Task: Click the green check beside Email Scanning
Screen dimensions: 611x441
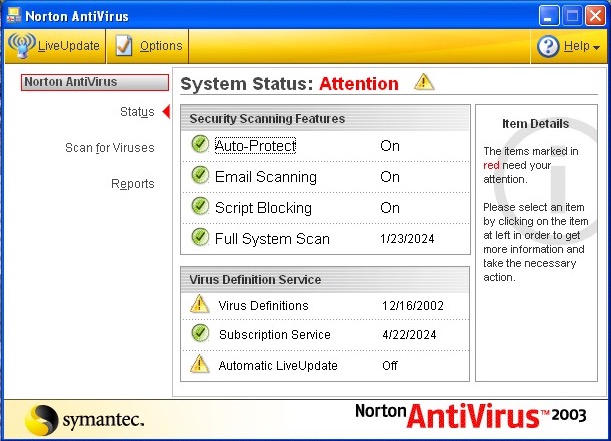Action: pyautogui.click(x=200, y=175)
